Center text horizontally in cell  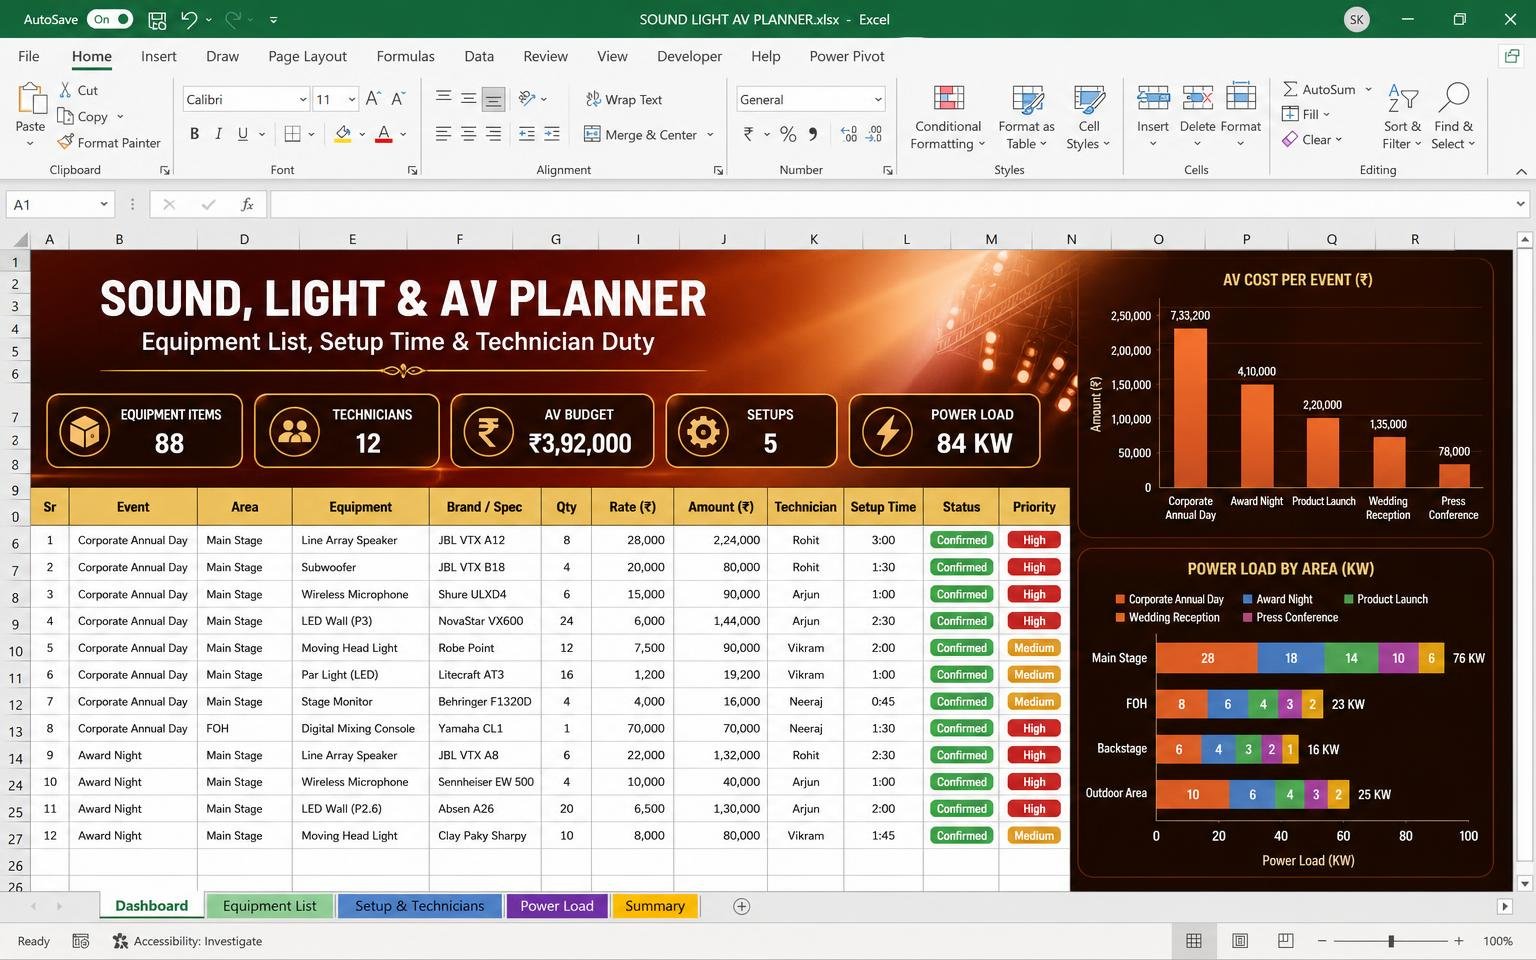[x=468, y=134]
